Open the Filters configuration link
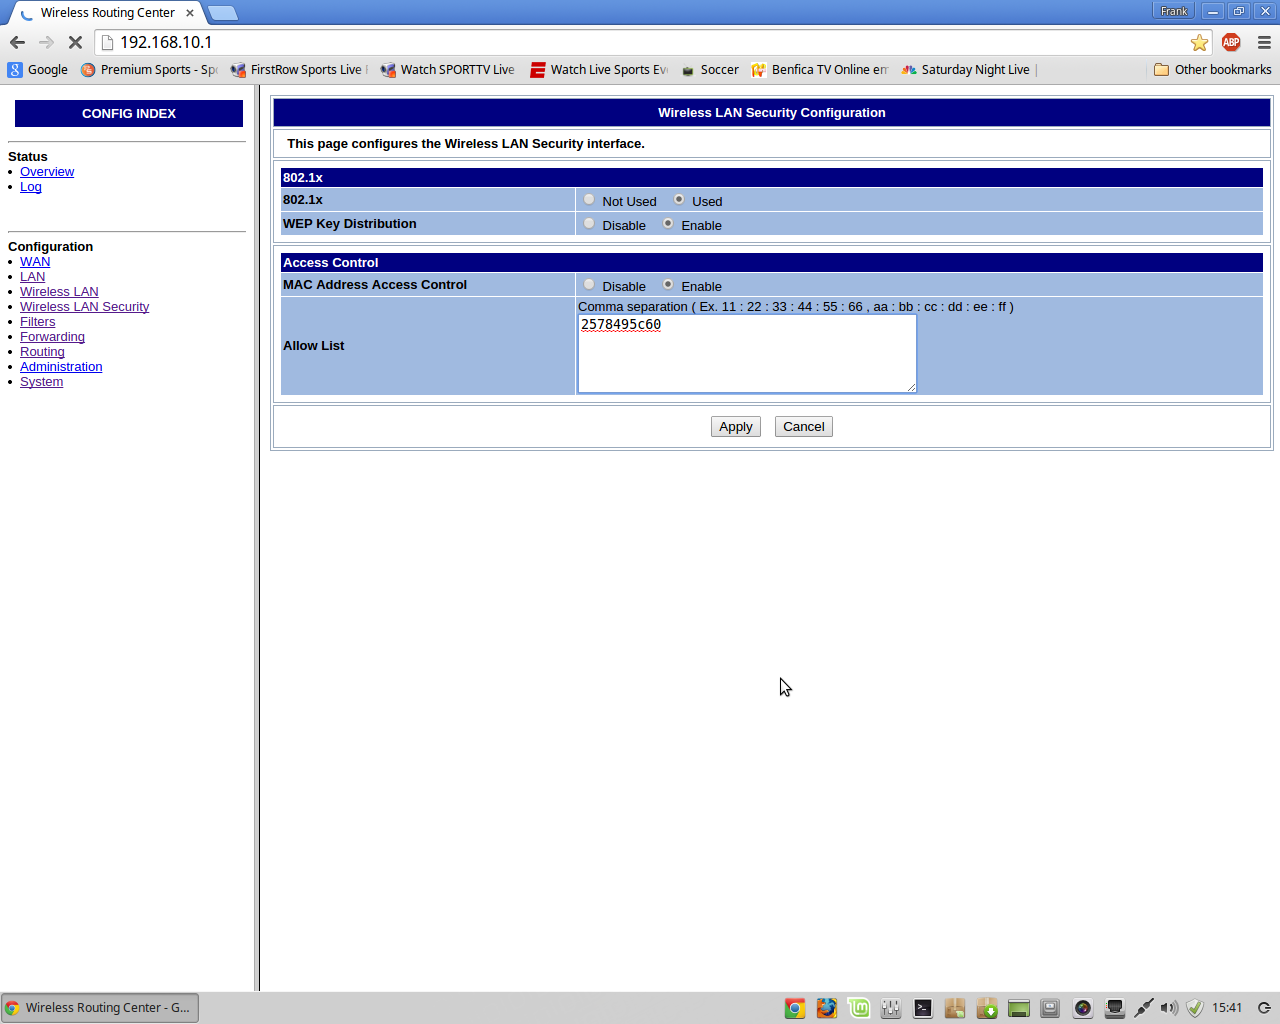 tap(38, 322)
